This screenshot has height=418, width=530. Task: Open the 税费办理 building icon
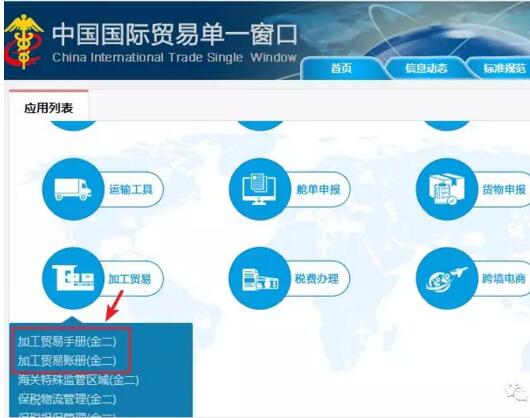(x=260, y=278)
